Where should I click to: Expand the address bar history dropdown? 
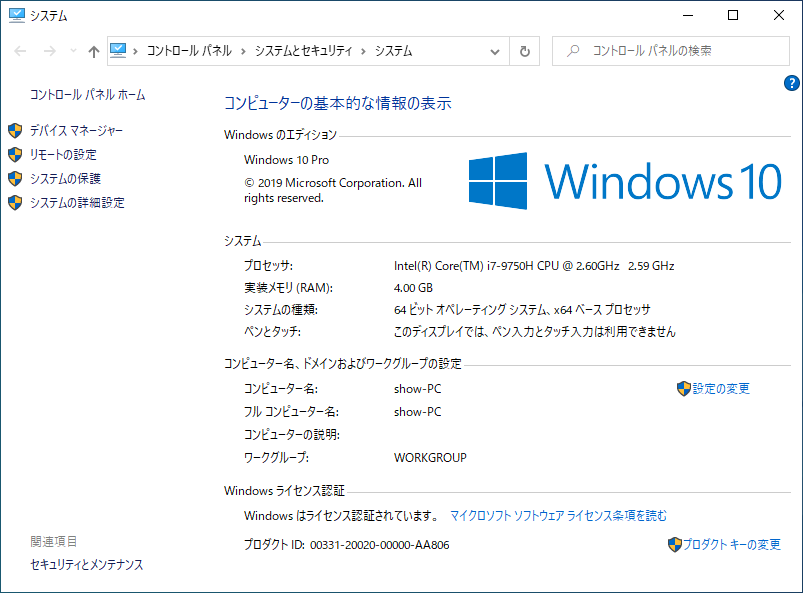click(x=495, y=52)
